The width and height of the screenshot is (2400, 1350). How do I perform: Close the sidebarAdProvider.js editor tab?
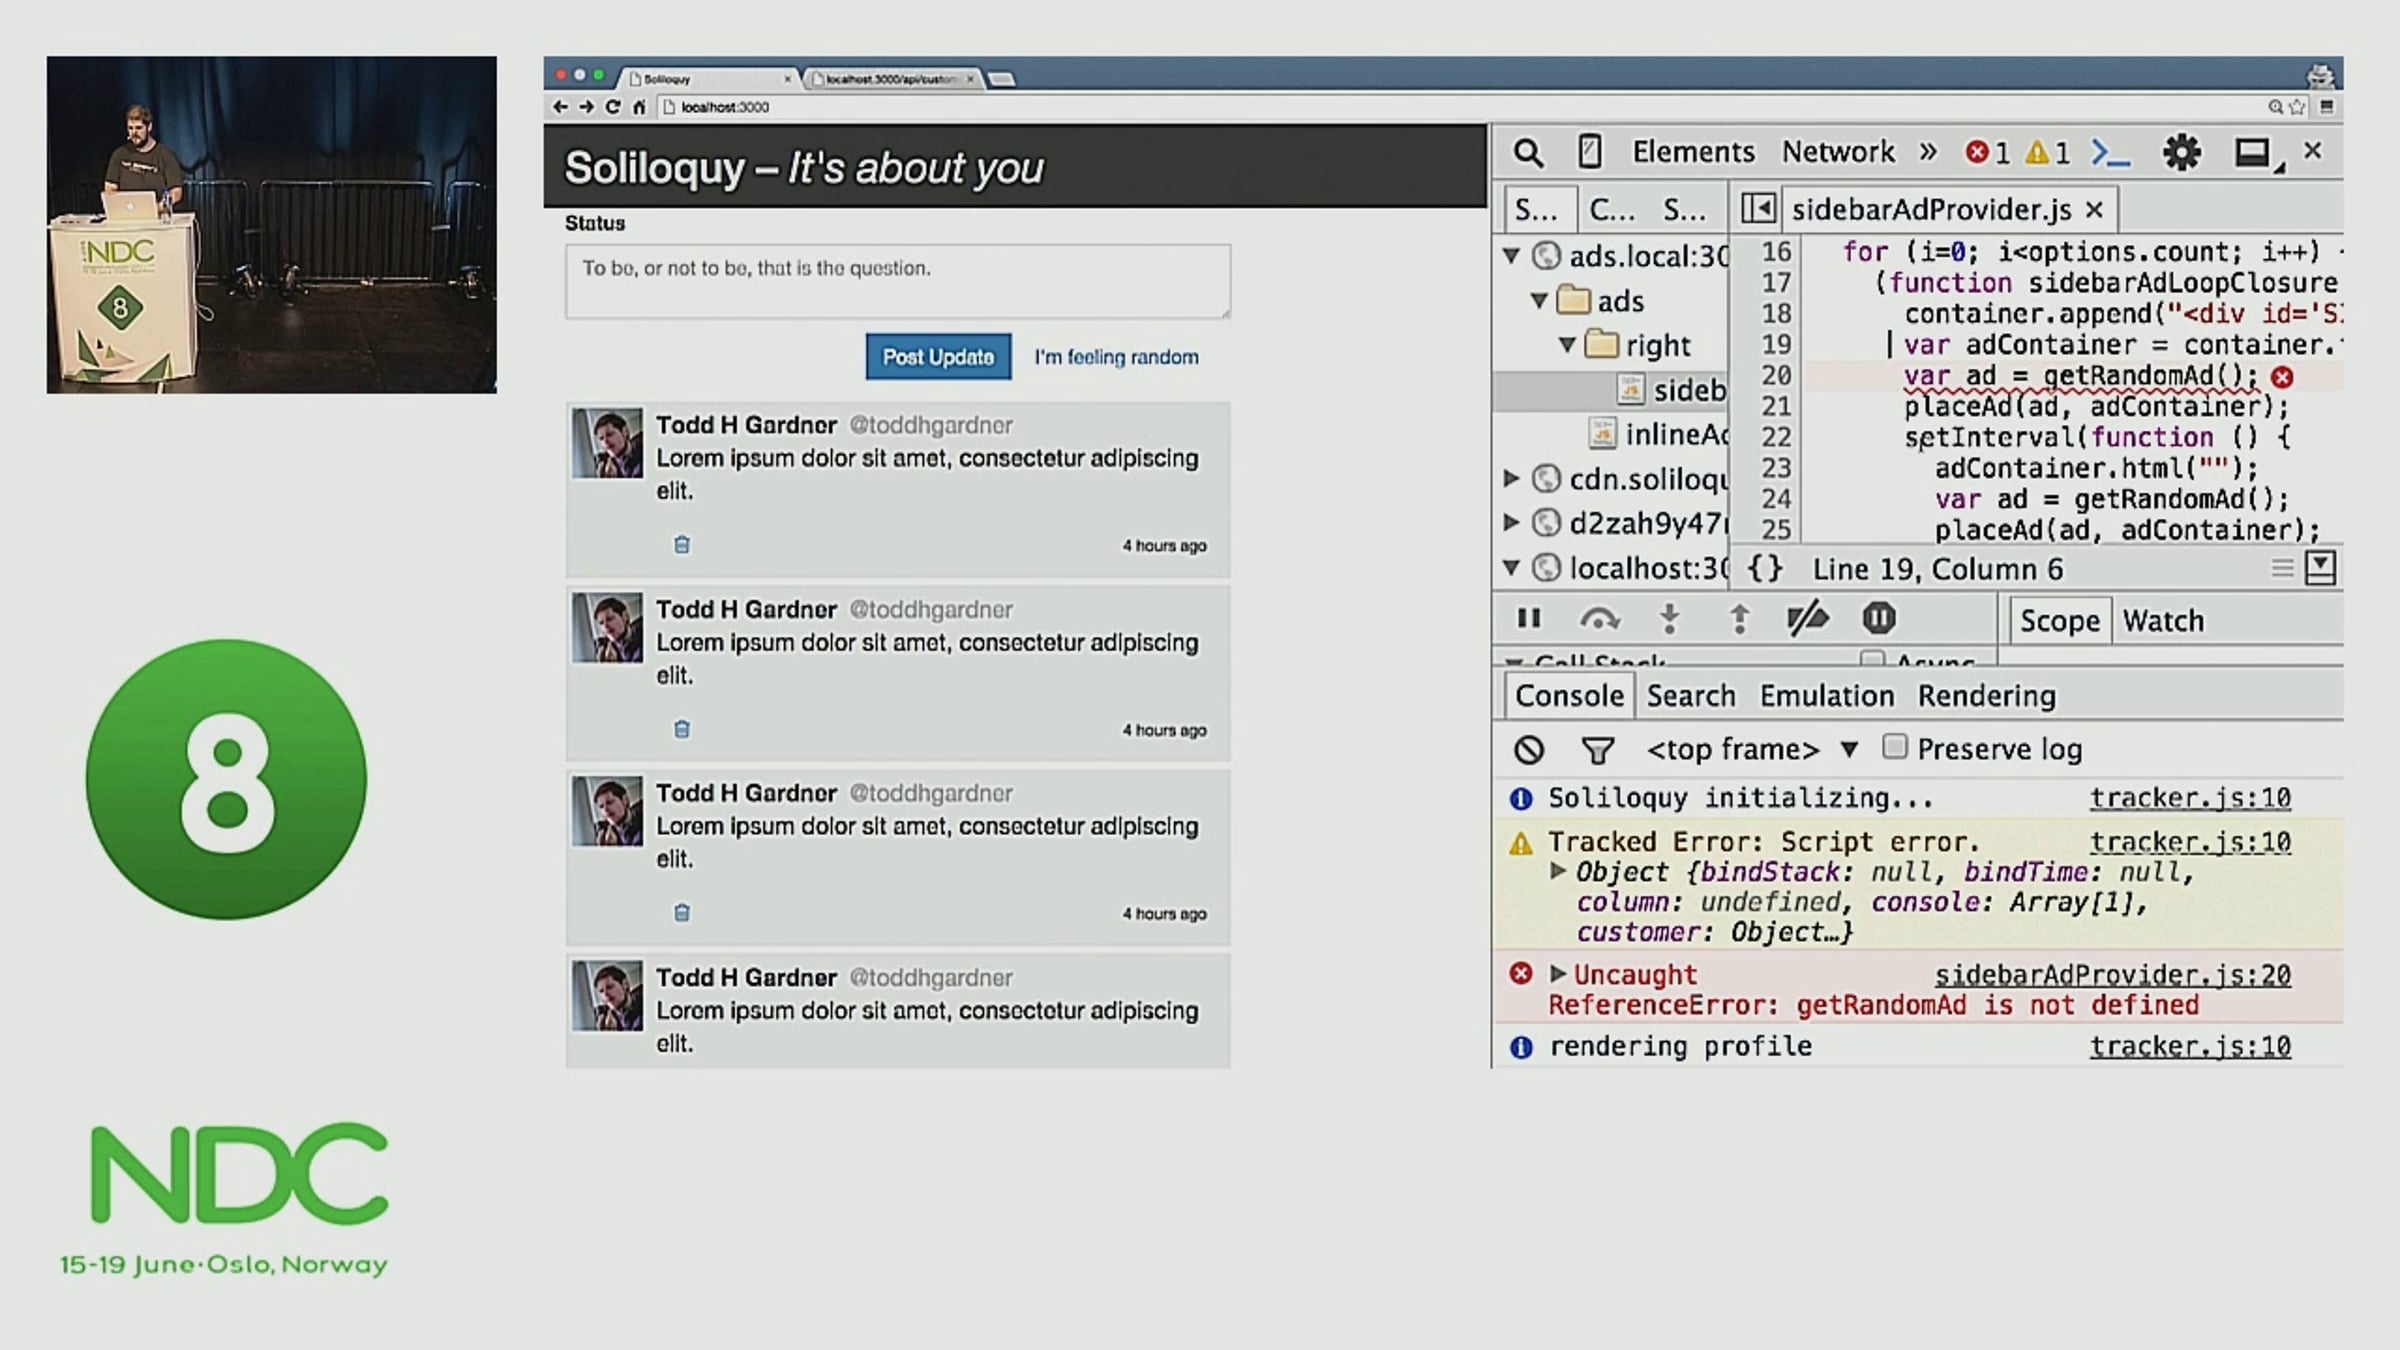click(x=2095, y=210)
